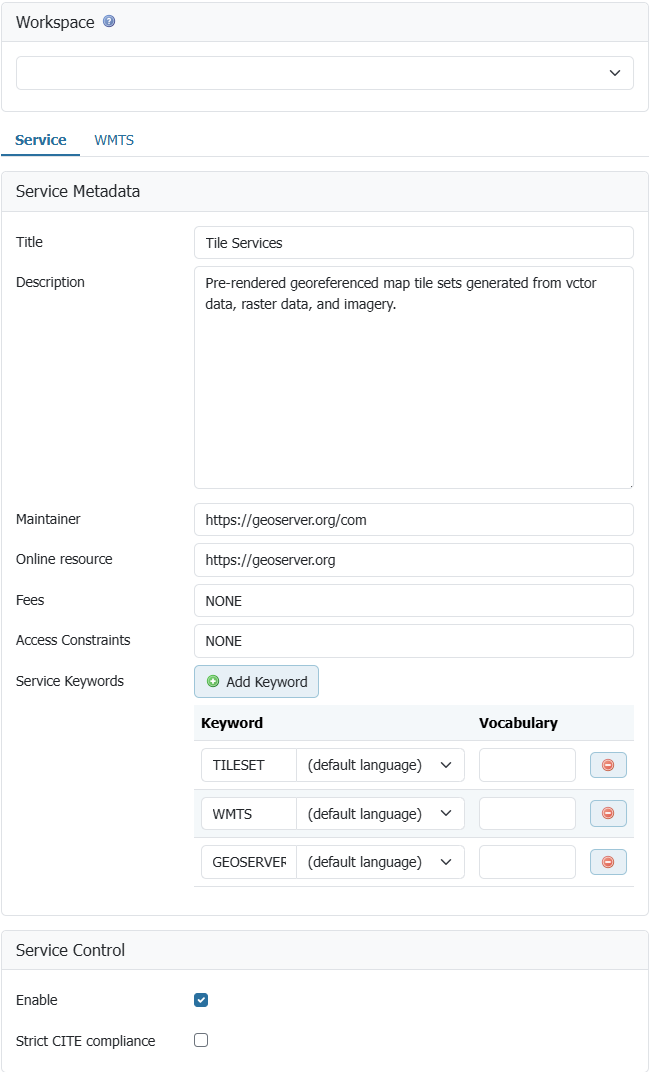The height and width of the screenshot is (1072, 651).
Task: Focus the Description text area
Action: (x=413, y=377)
